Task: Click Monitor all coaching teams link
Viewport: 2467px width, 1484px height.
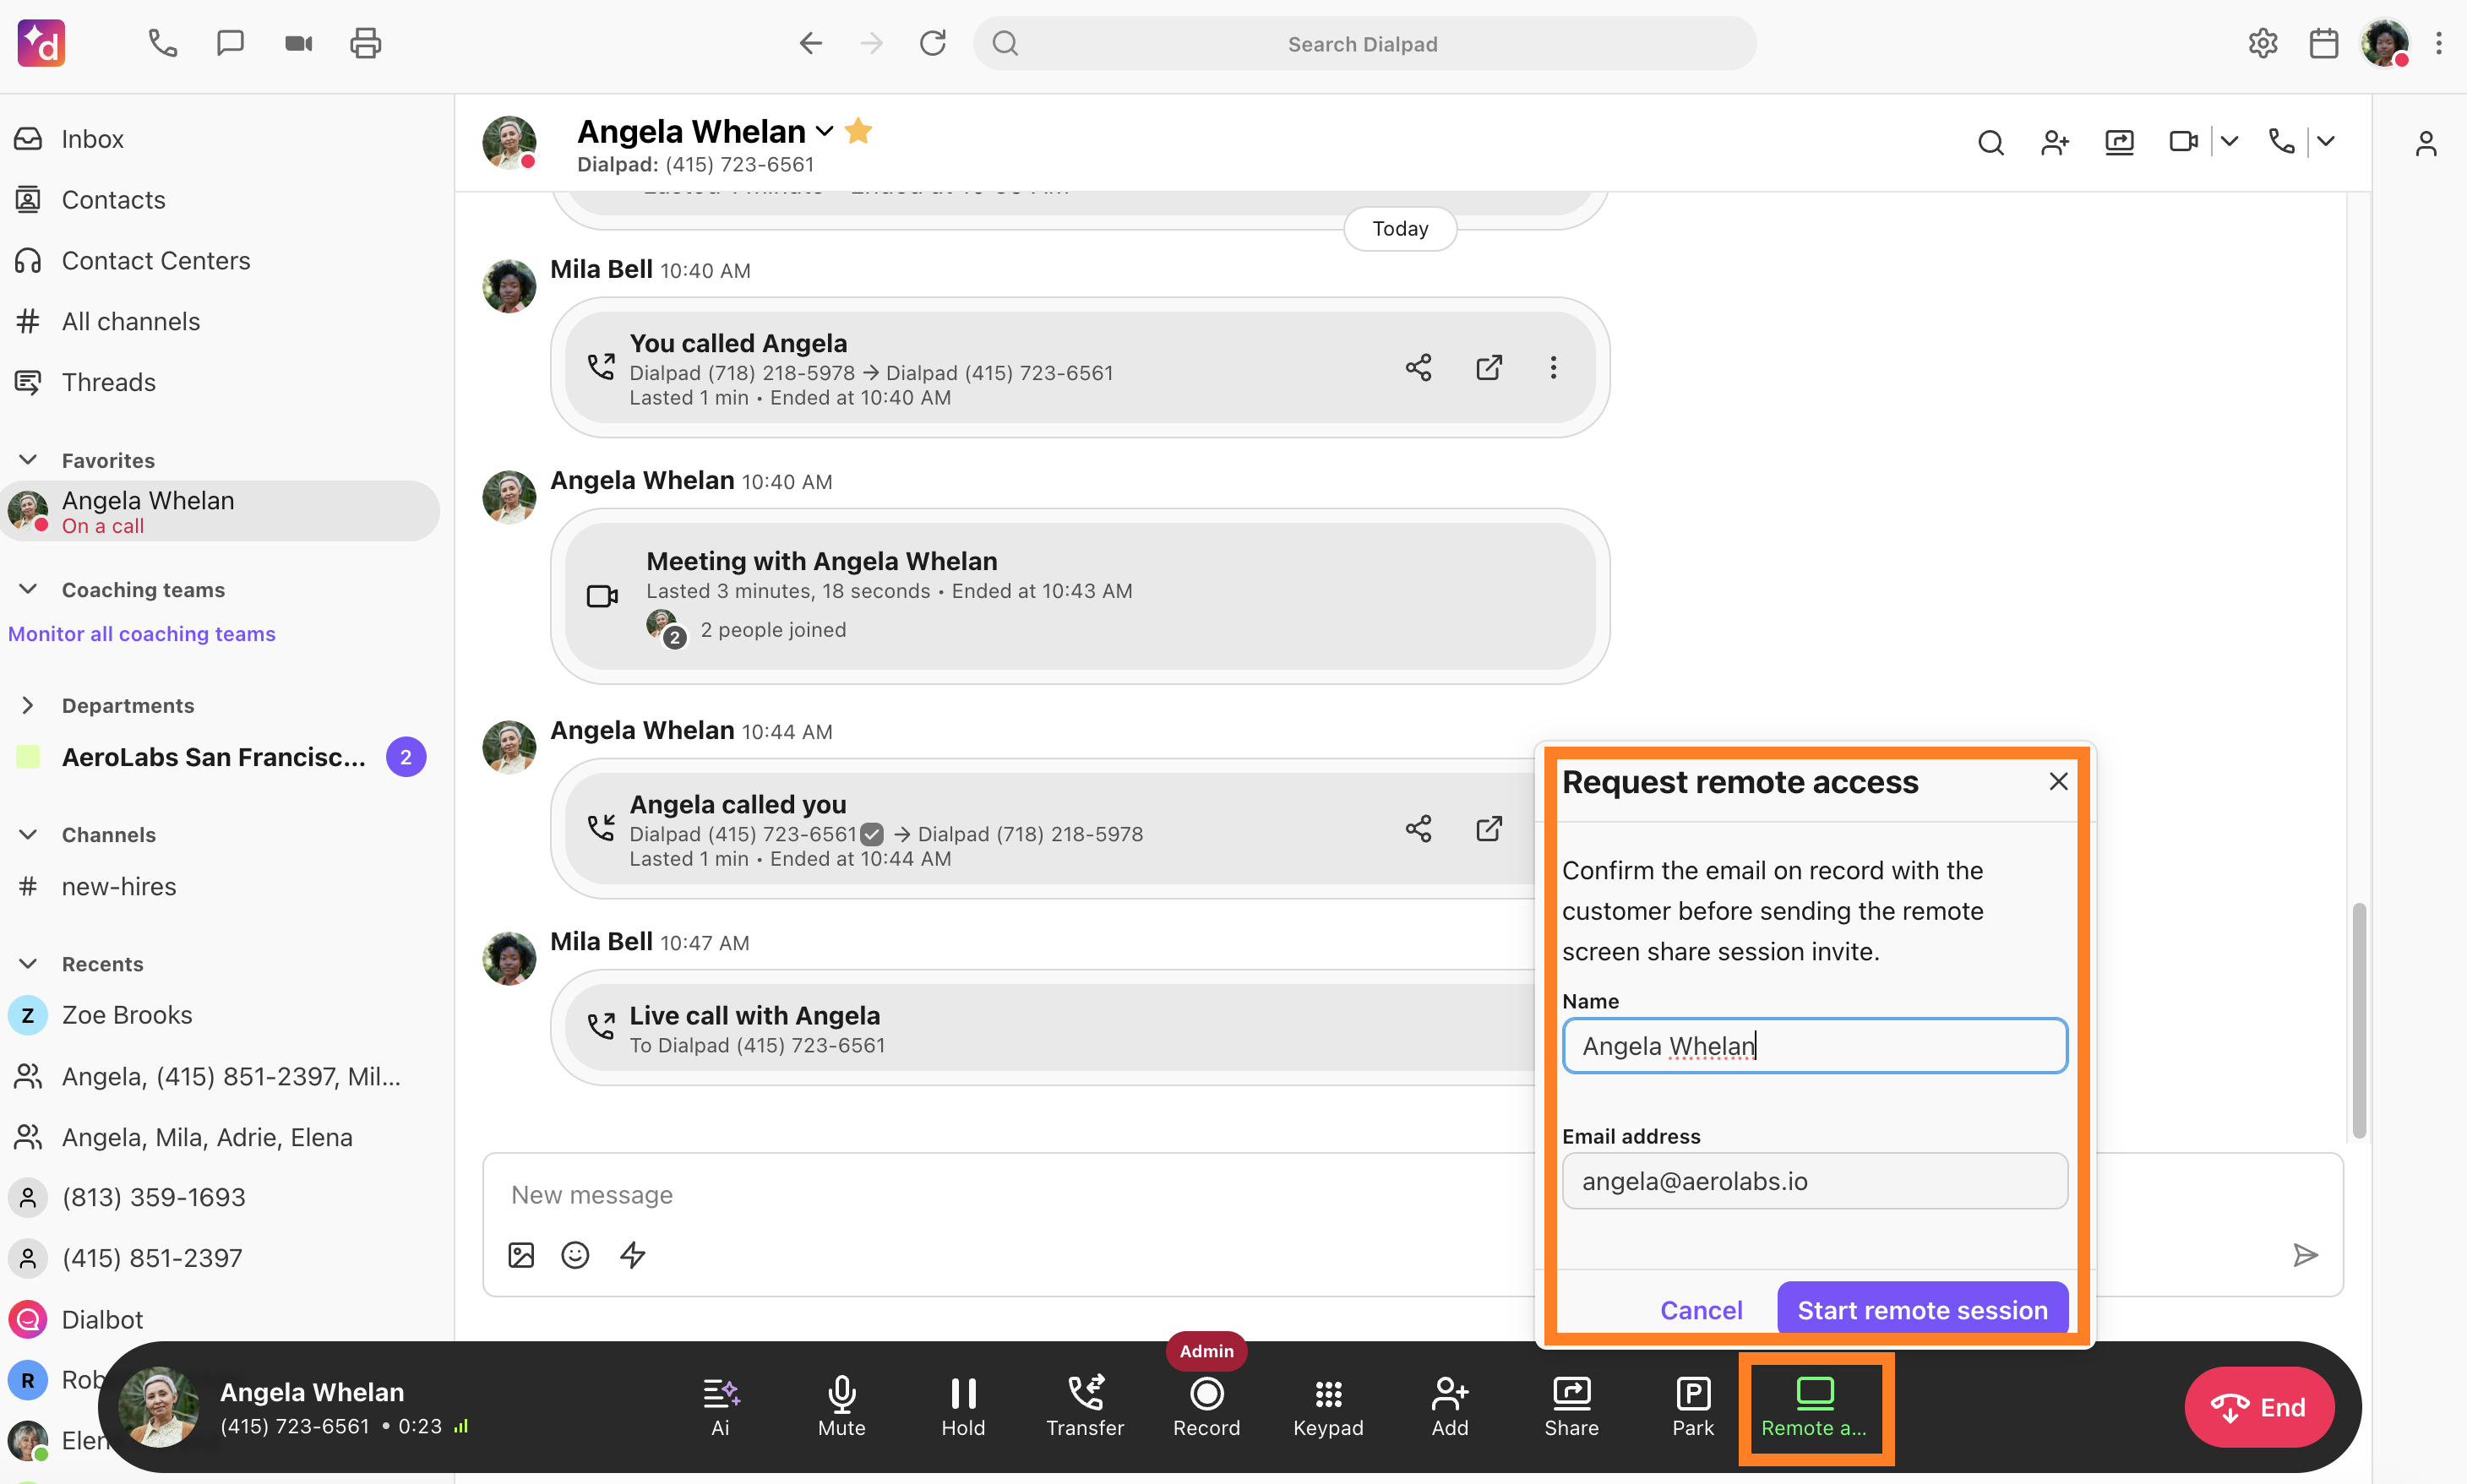Action: tap(142, 634)
